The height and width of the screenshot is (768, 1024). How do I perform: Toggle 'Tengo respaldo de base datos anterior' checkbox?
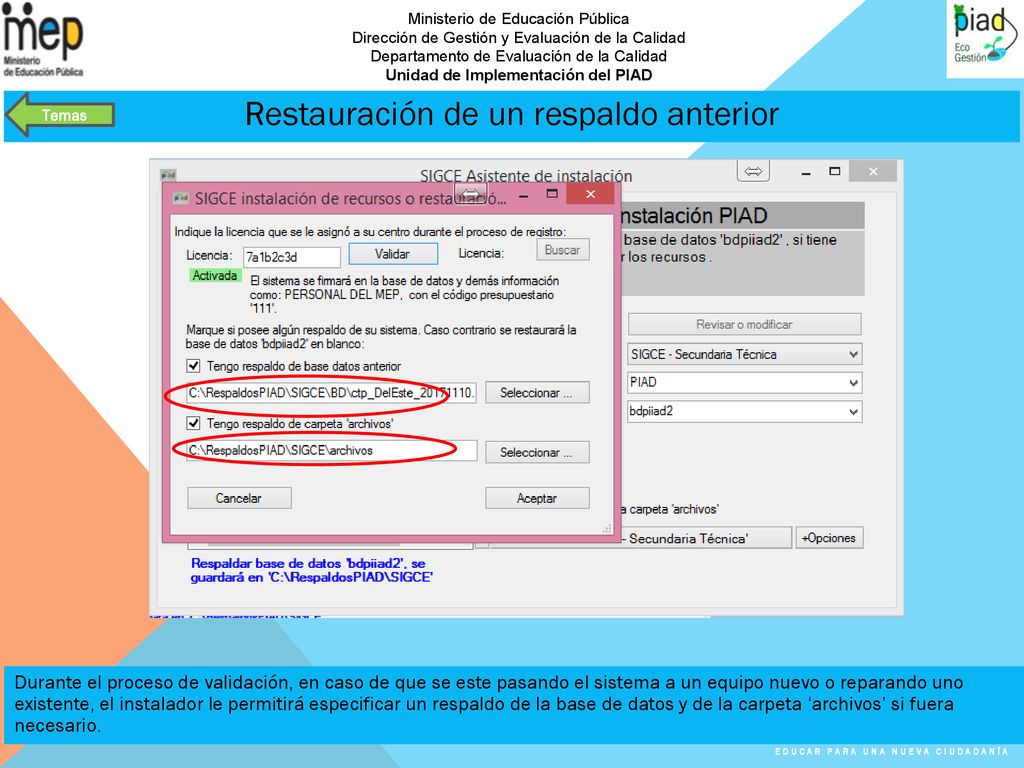193,366
